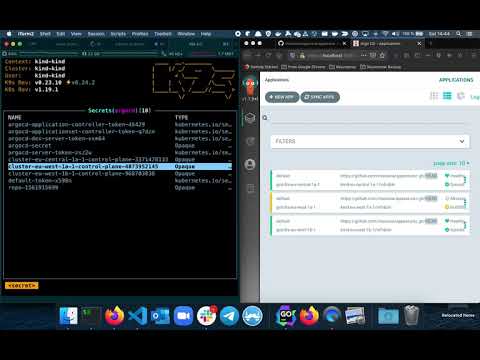This screenshot has width=480, height=360.
Task: Open the iTerm2 application menu
Action: (x=26, y=34)
